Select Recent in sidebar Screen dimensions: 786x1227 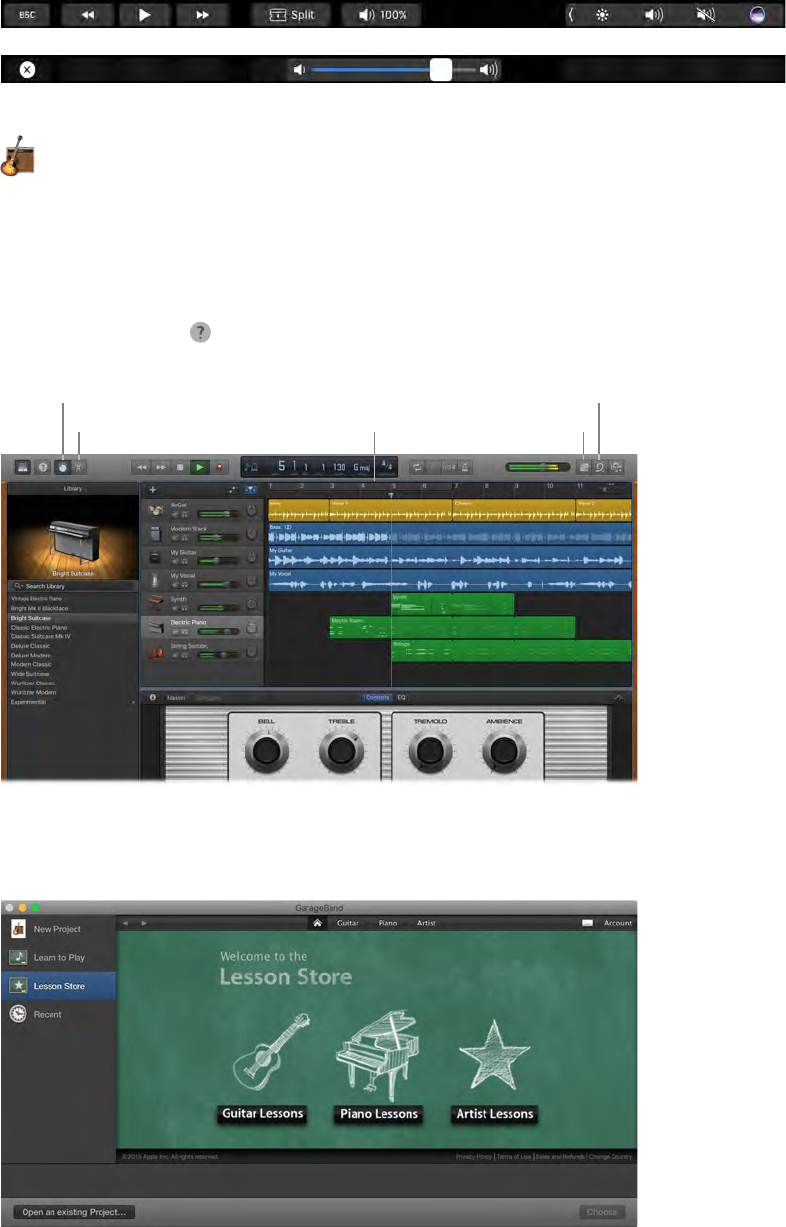58,1014
